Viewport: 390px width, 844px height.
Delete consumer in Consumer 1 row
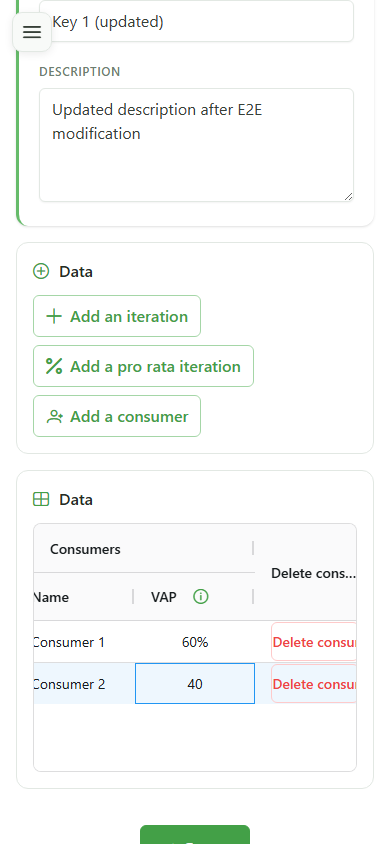pos(314,642)
